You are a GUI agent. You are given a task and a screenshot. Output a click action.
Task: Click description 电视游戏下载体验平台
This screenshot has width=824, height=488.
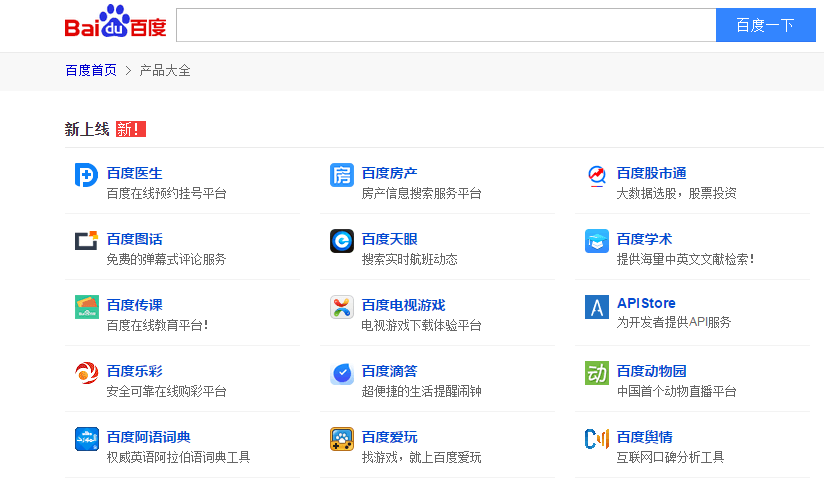pyautogui.click(x=421, y=326)
